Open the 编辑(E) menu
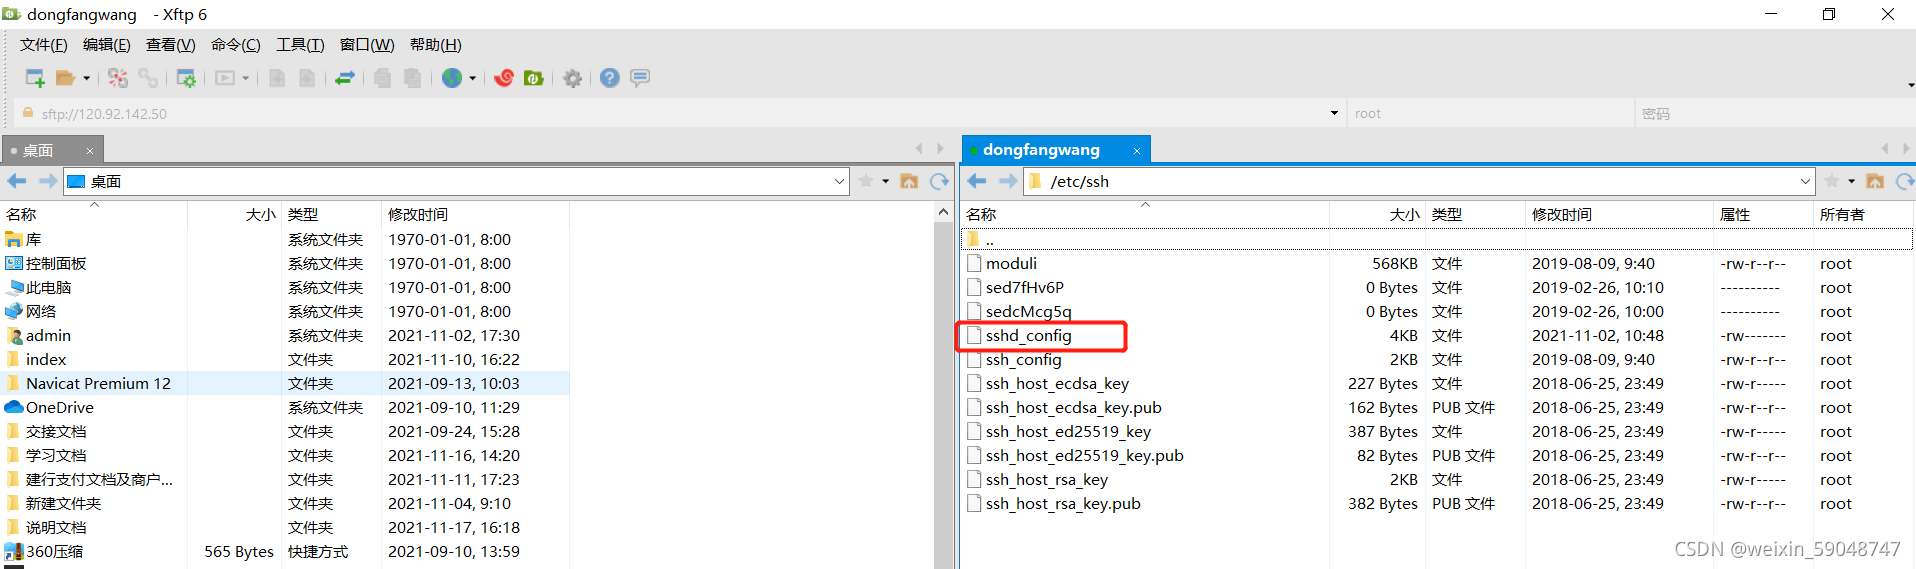The height and width of the screenshot is (569, 1916). tap(107, 45)
